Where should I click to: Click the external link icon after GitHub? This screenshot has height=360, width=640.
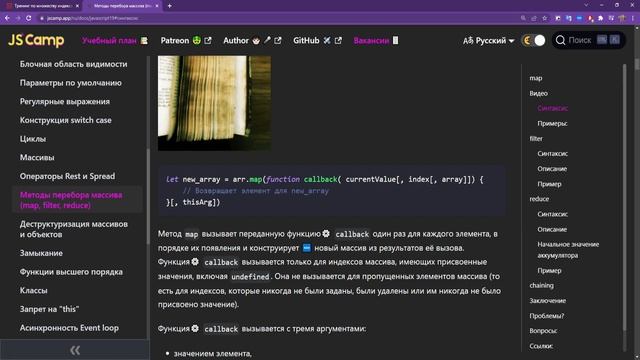pos(338,40)
